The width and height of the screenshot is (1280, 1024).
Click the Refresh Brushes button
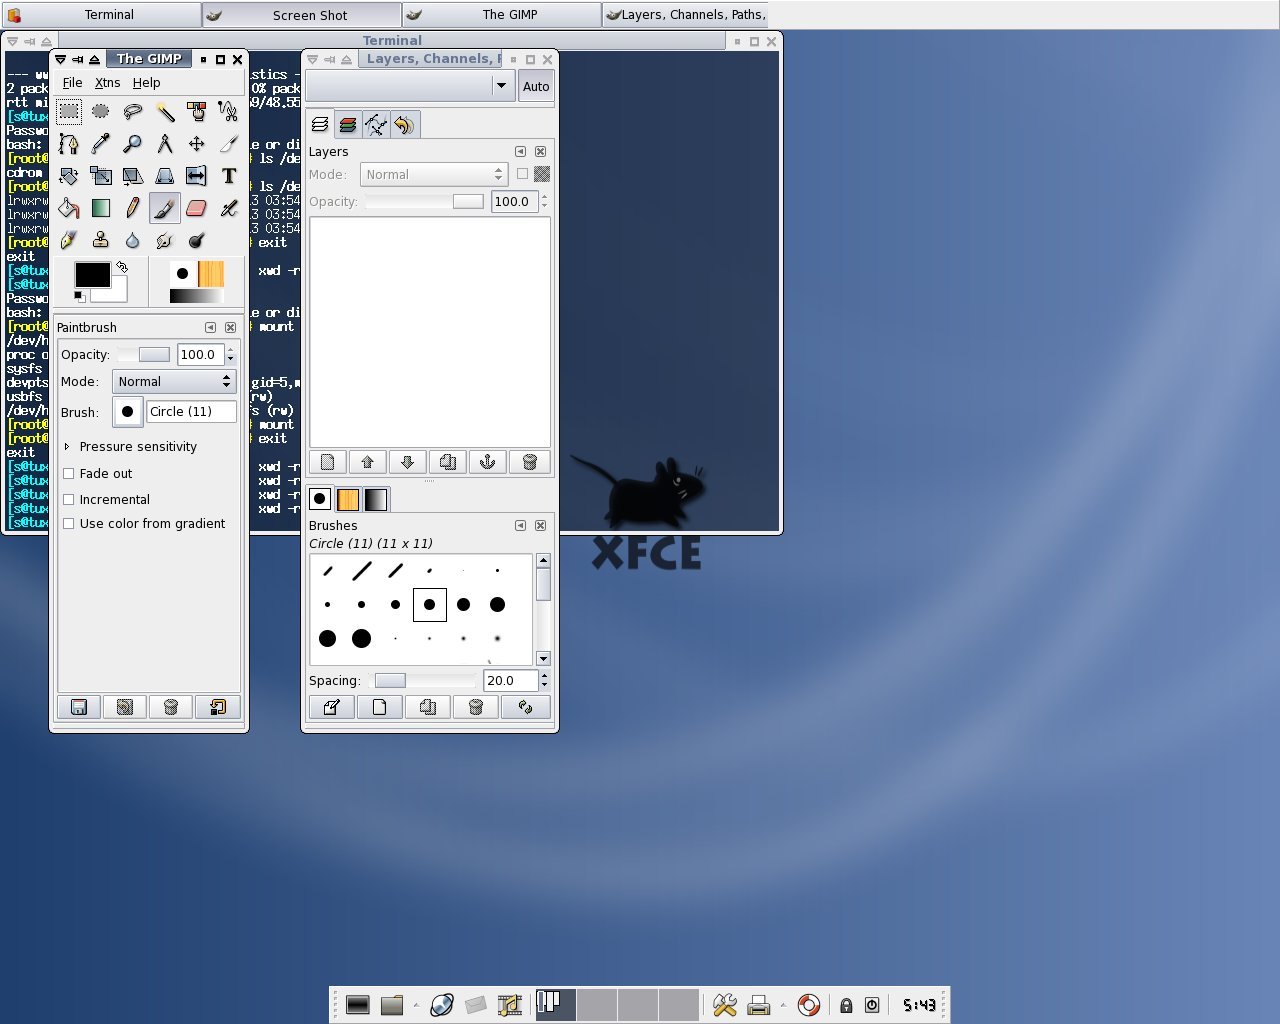525,707
